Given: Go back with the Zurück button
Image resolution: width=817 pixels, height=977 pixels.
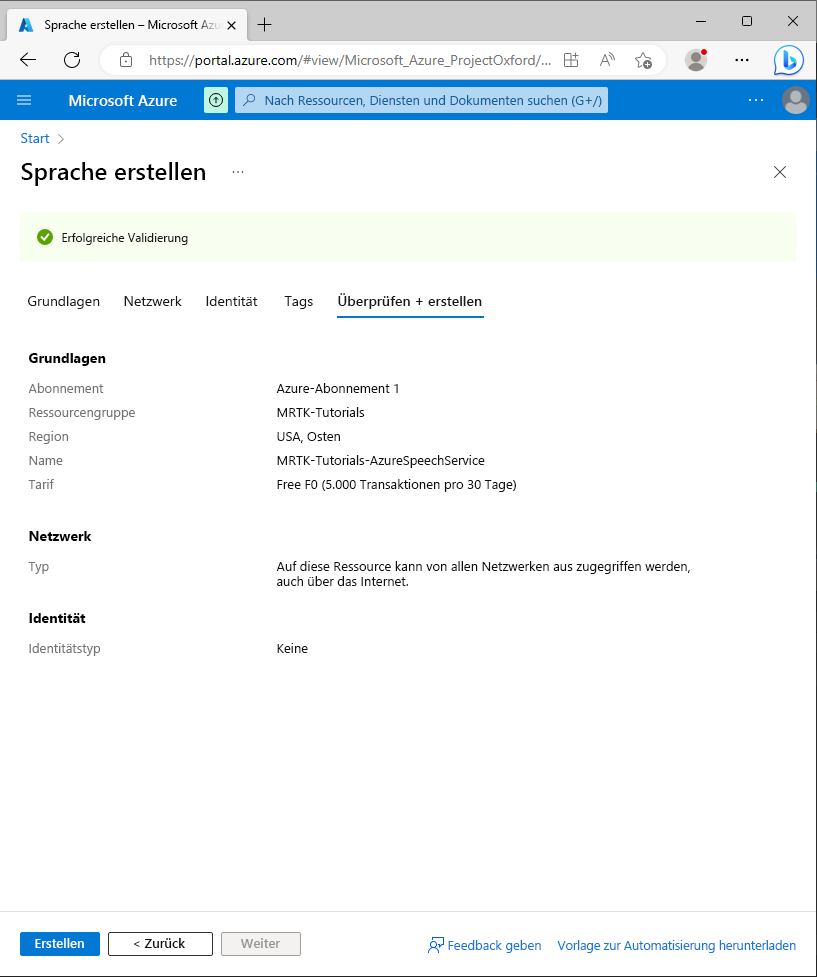Looking at the screenshot, I should tap(160, 944).
